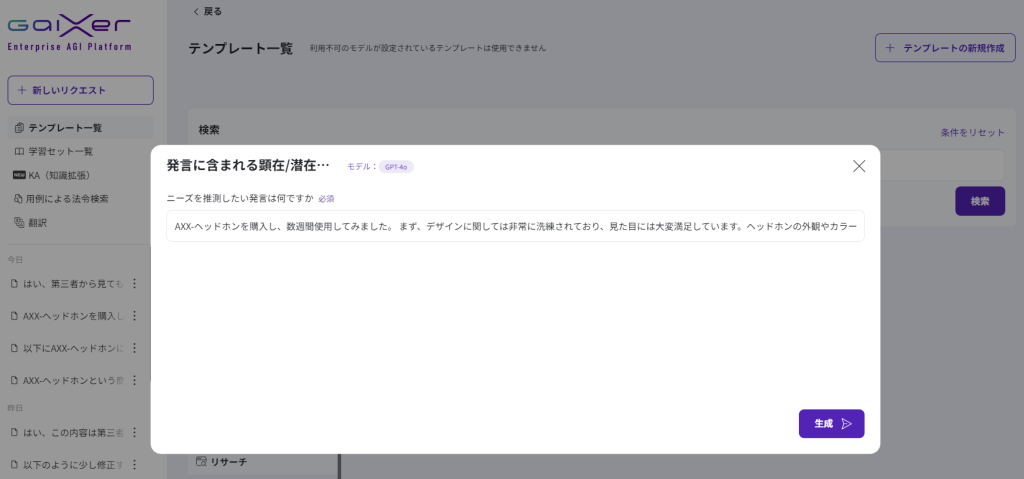Click the ニーズを推測したい発言 text input field
Screen dimensions: 1024x479
515,226
